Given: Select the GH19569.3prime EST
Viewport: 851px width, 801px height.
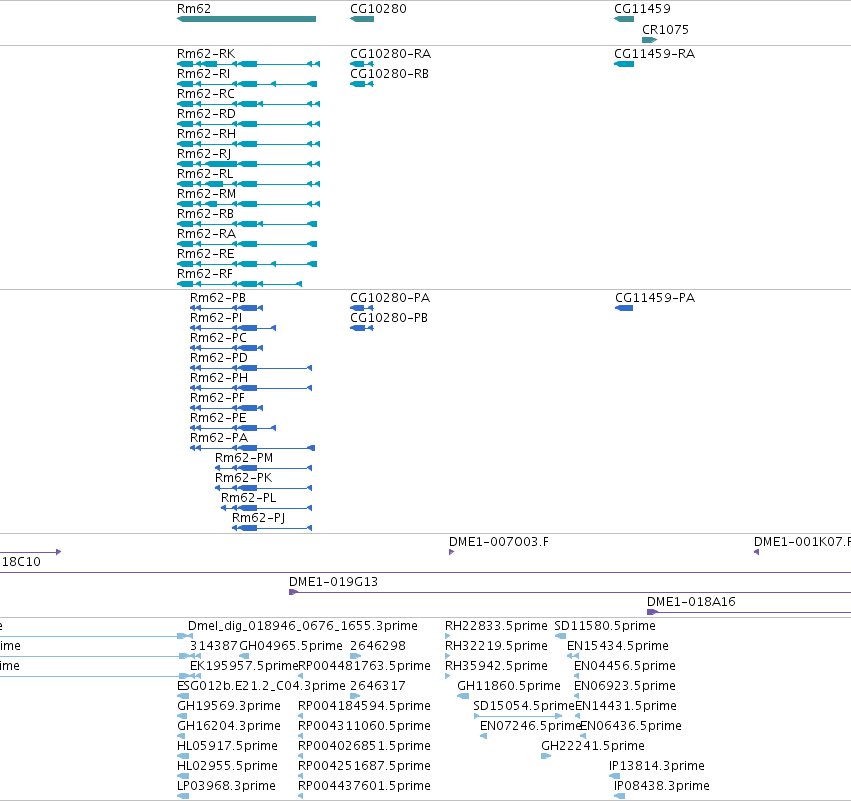Looking at the screenshot, I should pos(182,716).
